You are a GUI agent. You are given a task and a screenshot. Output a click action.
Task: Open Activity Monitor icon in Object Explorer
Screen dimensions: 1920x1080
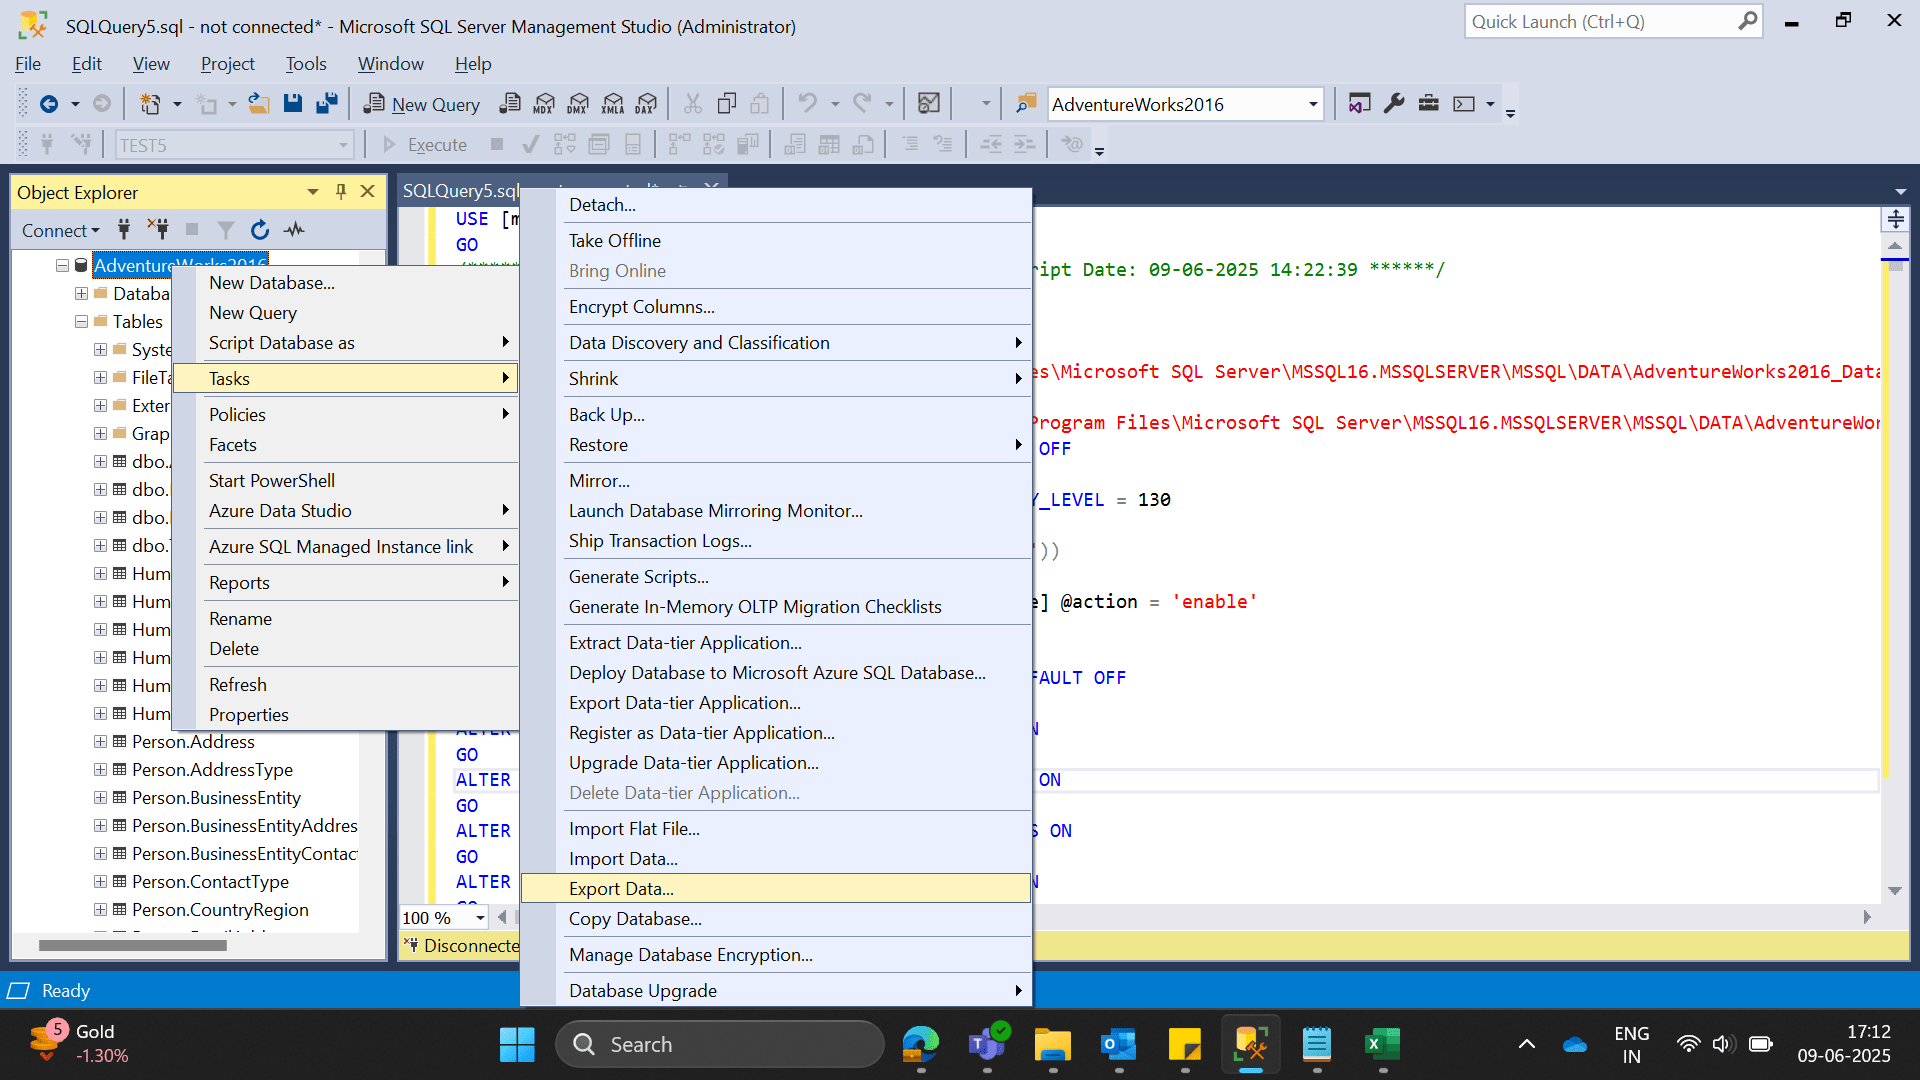pos(294,230)
